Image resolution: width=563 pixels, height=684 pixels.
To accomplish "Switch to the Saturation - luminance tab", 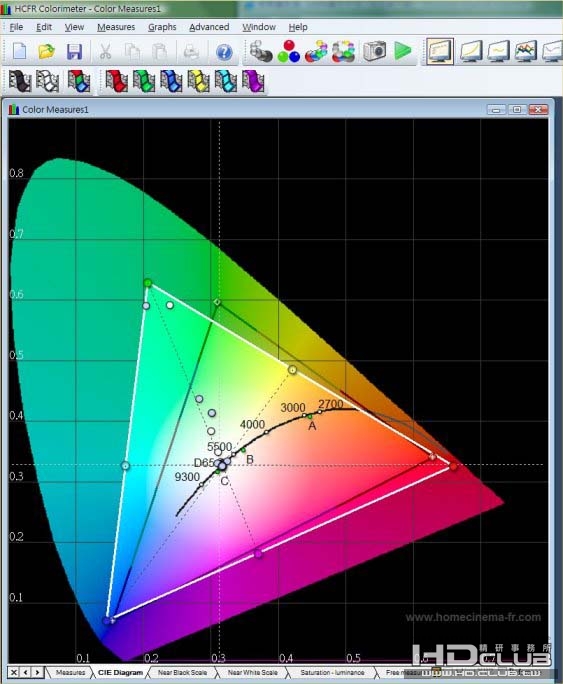I will (332, 672).
